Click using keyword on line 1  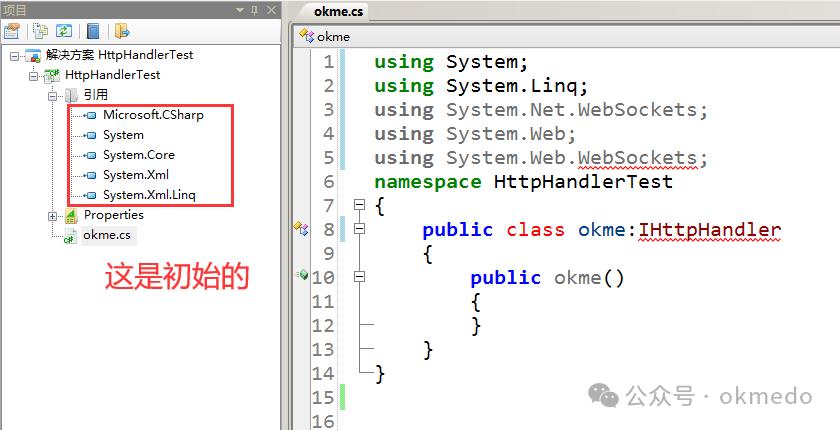click(x=404, y=63)
